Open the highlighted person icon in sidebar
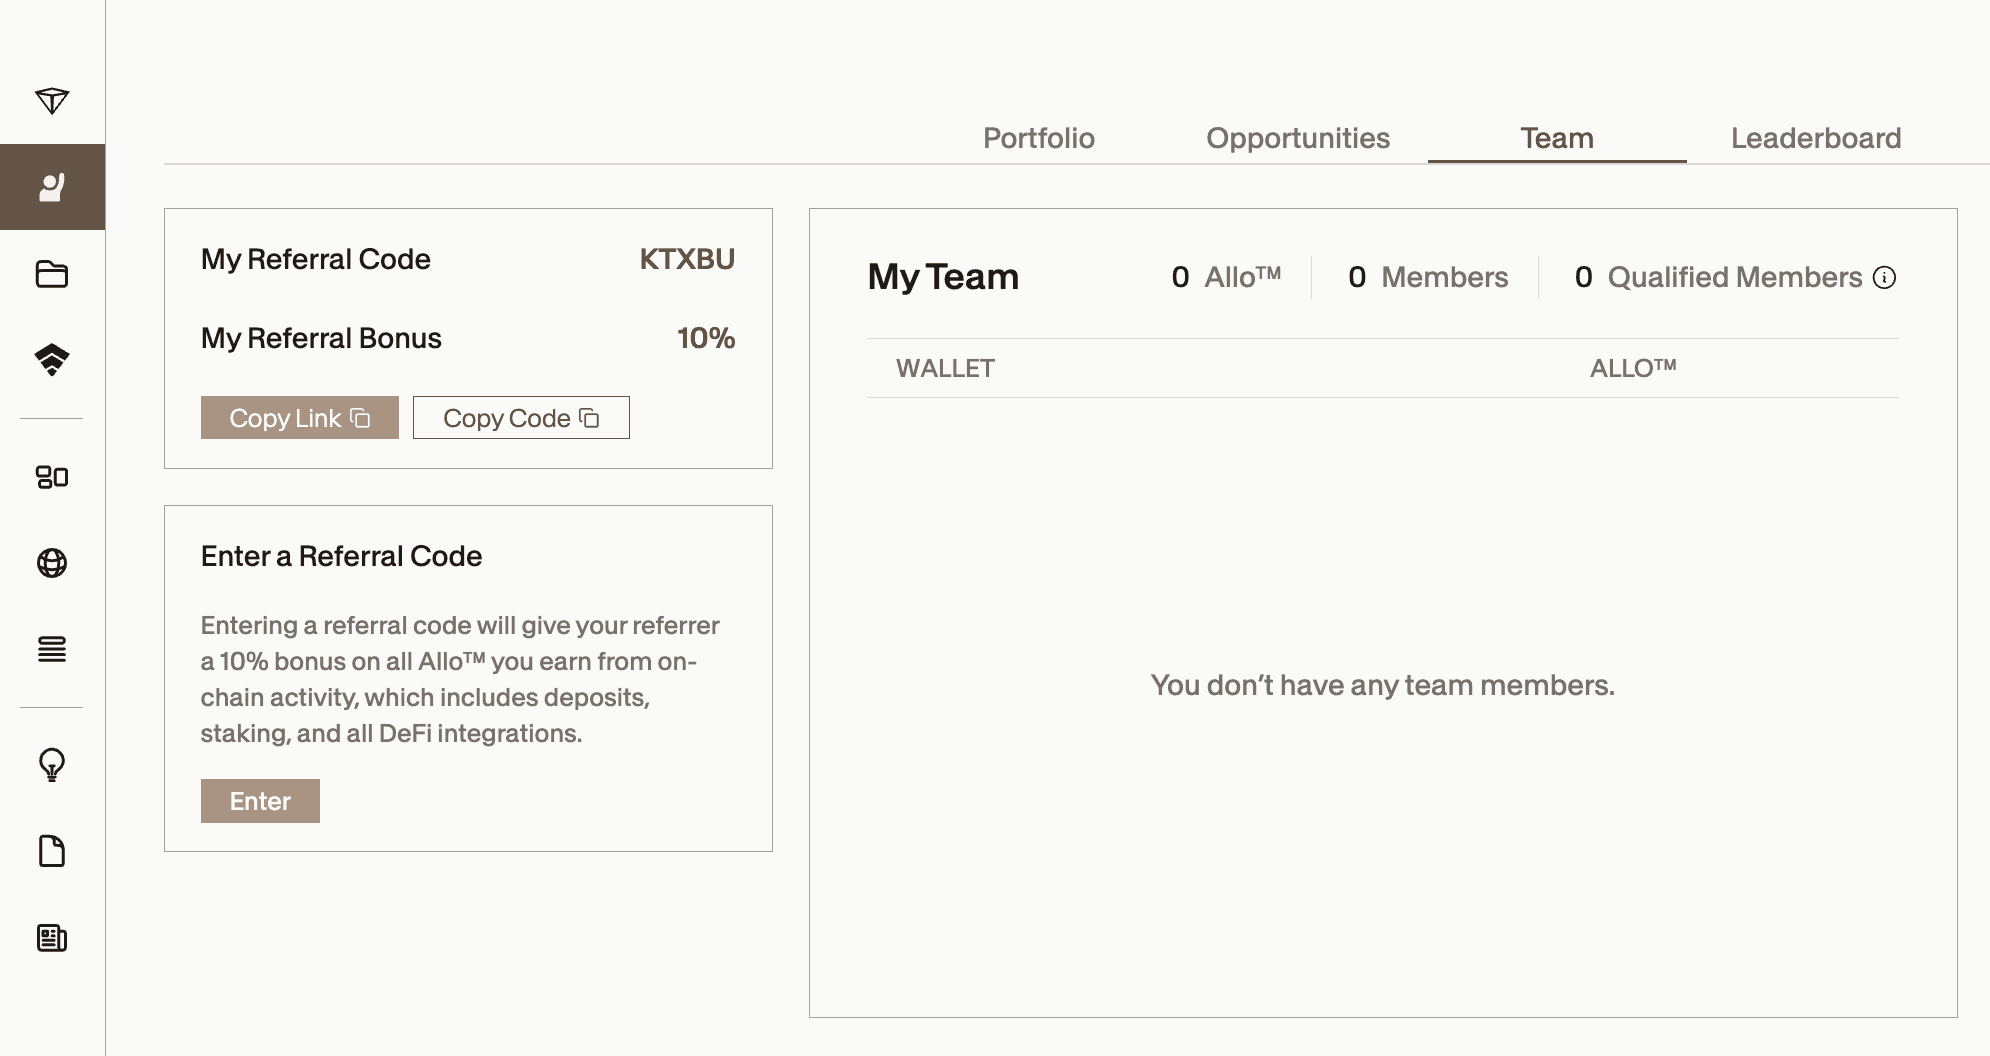The image size is (1990, 1056). 52,187
